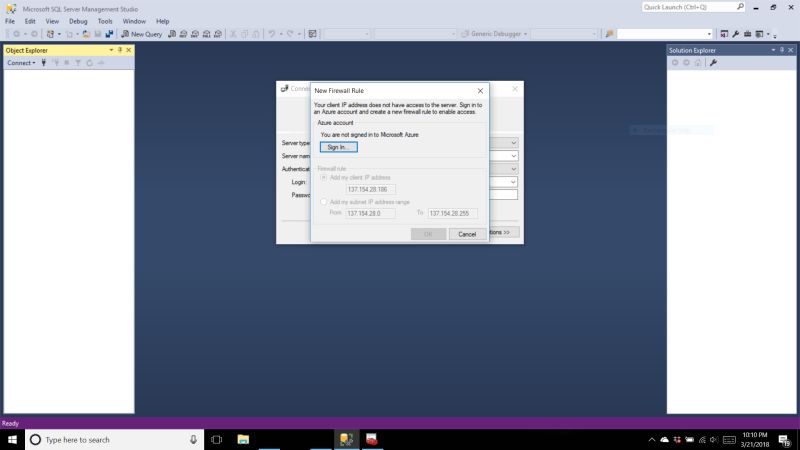The height and width of the screenshot is (450, 800).
Task: Click the SSMS icon in the taskbar
Action: click(x=346, y=439)
